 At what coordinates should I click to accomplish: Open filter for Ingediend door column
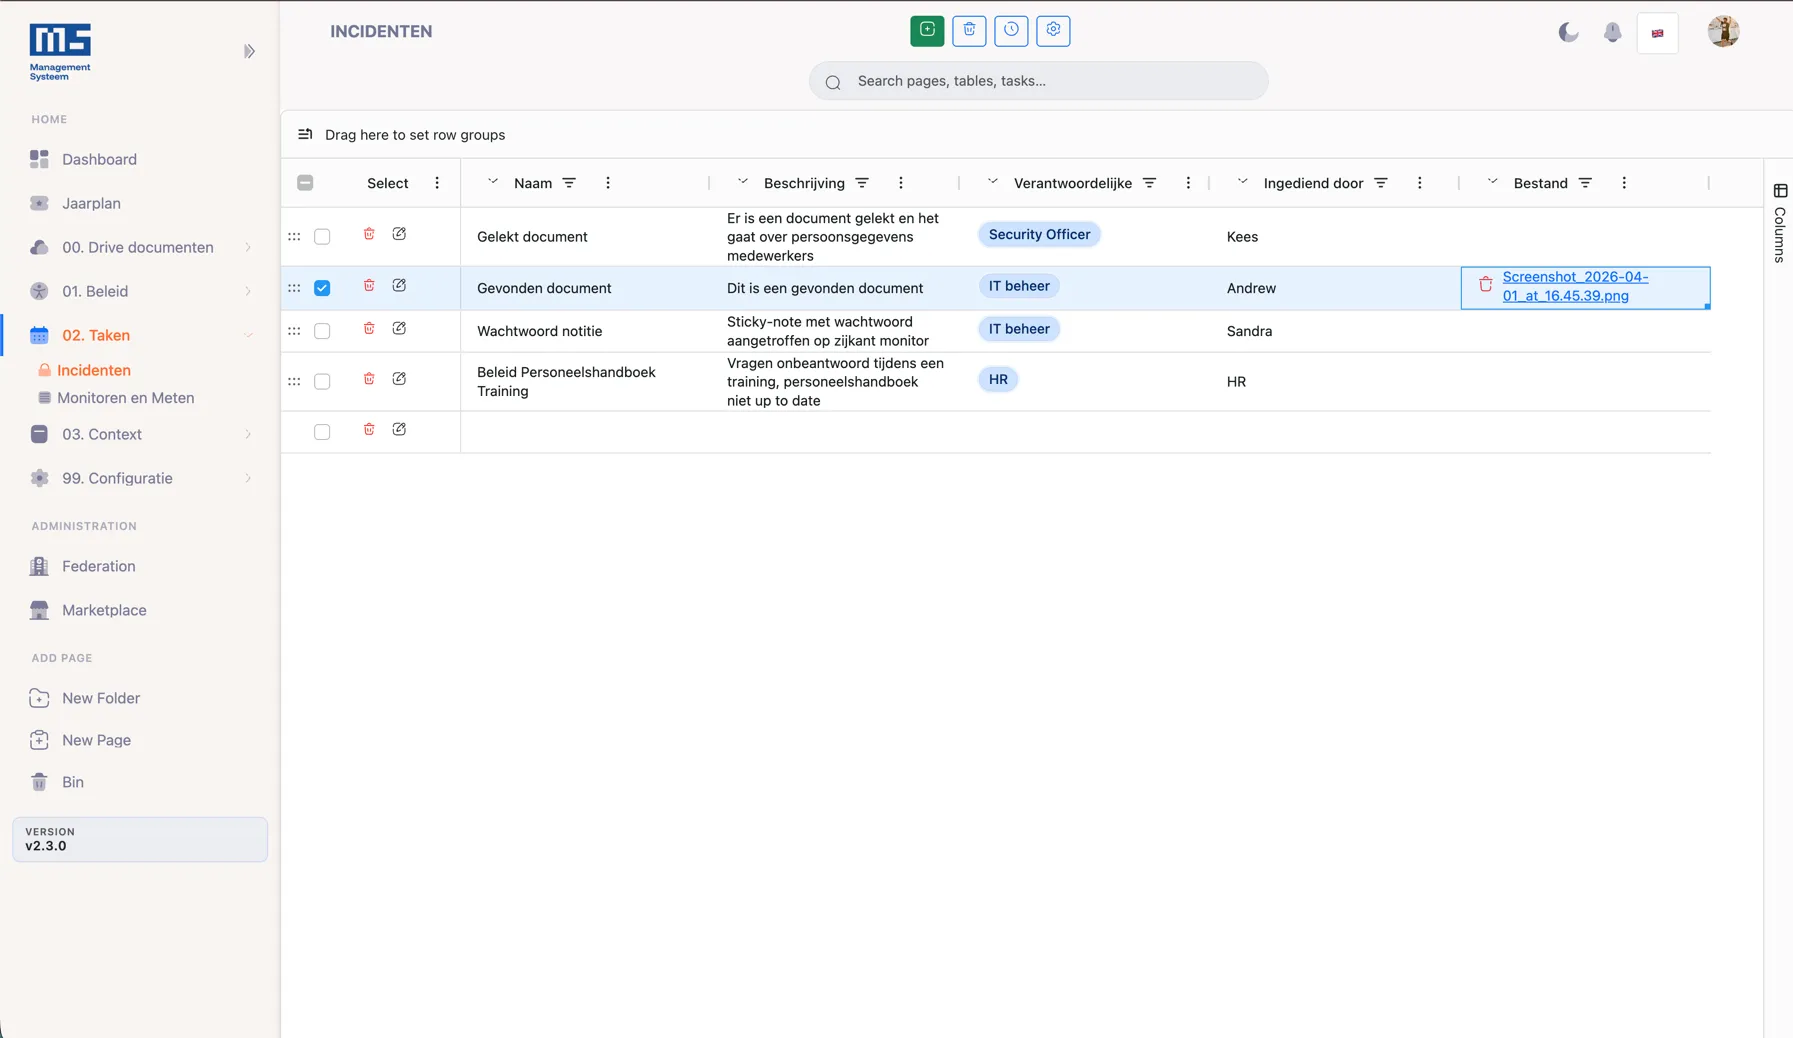click(x=1380, y=183)
